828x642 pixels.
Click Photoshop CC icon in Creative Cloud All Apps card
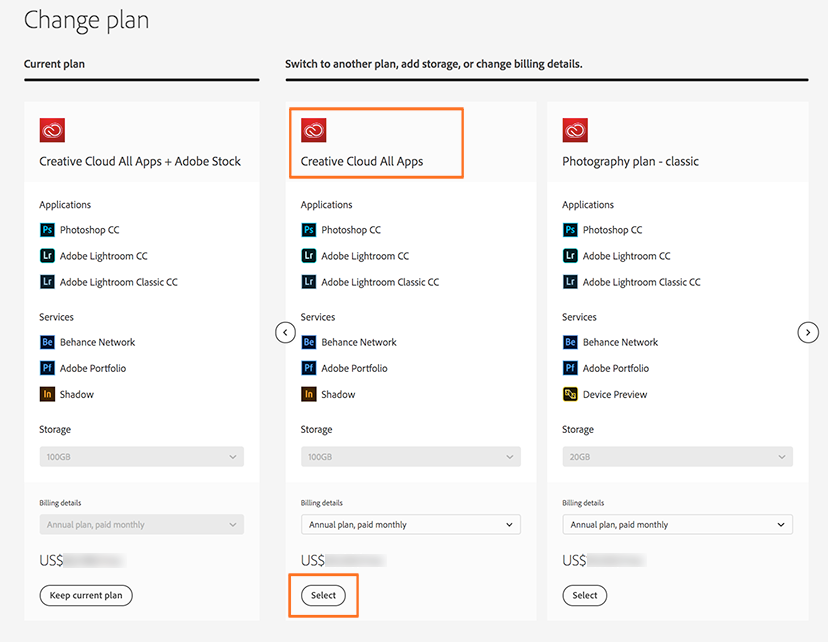coord(309,230)
